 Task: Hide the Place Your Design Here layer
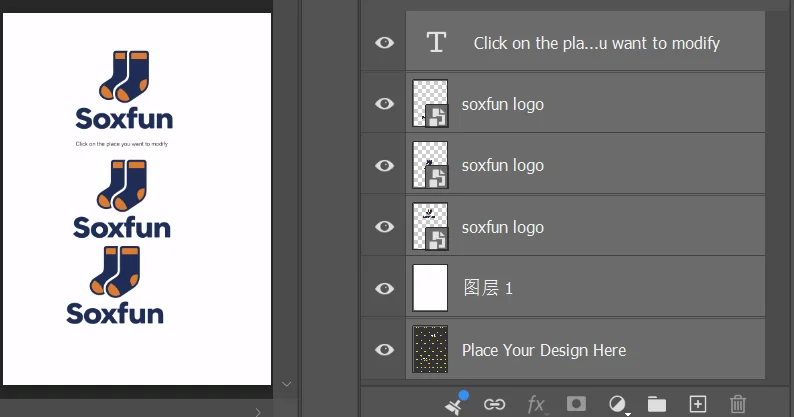pos(384,350)
